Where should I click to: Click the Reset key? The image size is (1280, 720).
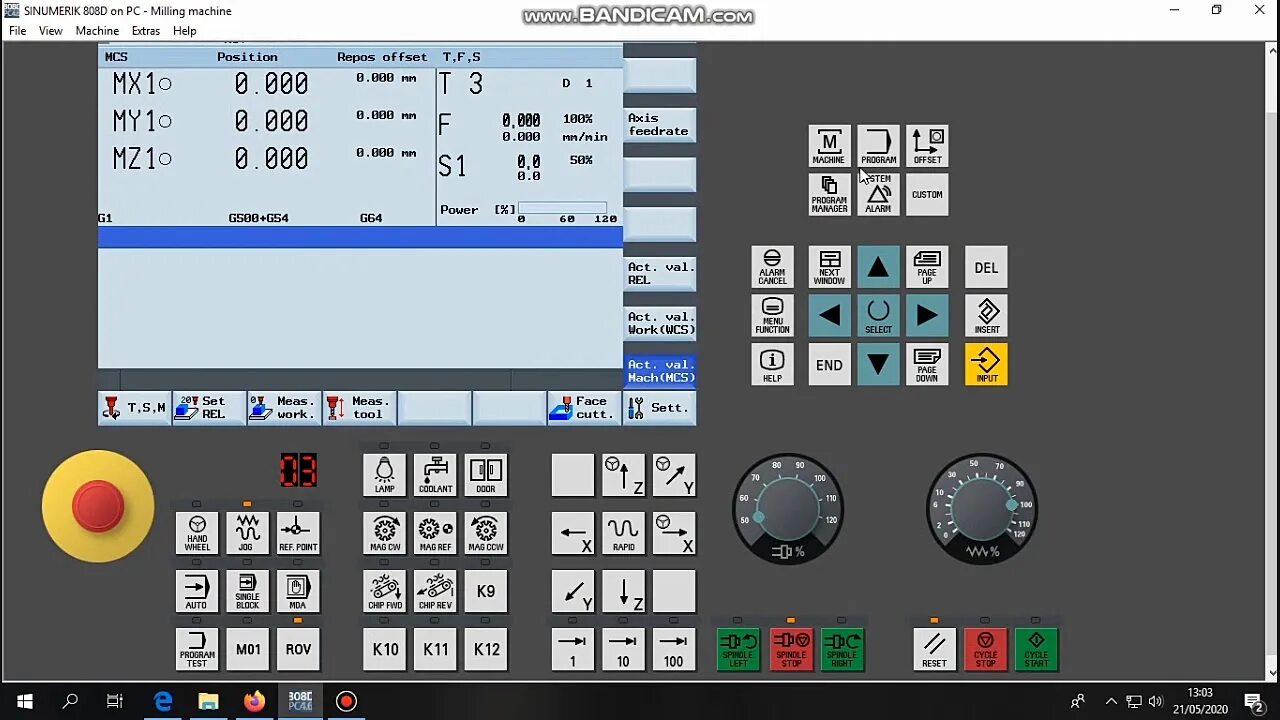(934, 649)
